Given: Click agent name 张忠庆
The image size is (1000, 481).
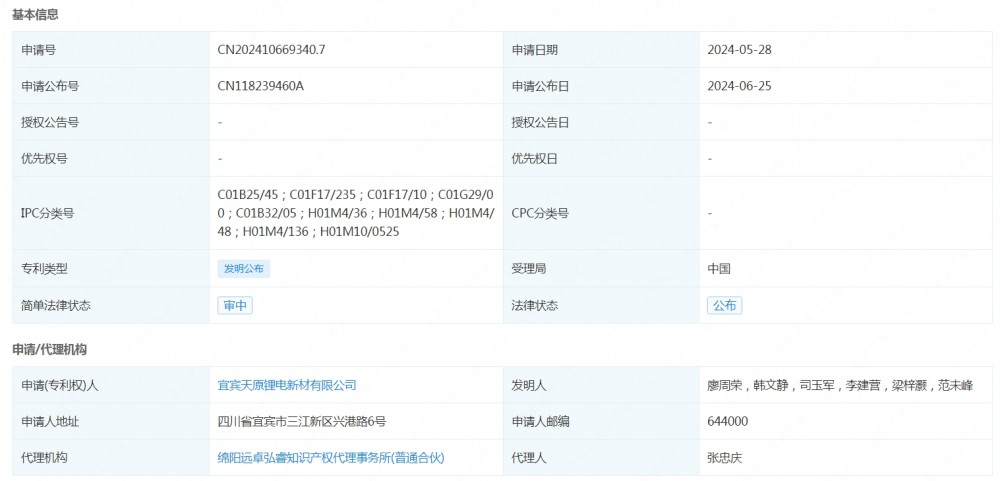Looking at the screenshot, I should point(725,458).
